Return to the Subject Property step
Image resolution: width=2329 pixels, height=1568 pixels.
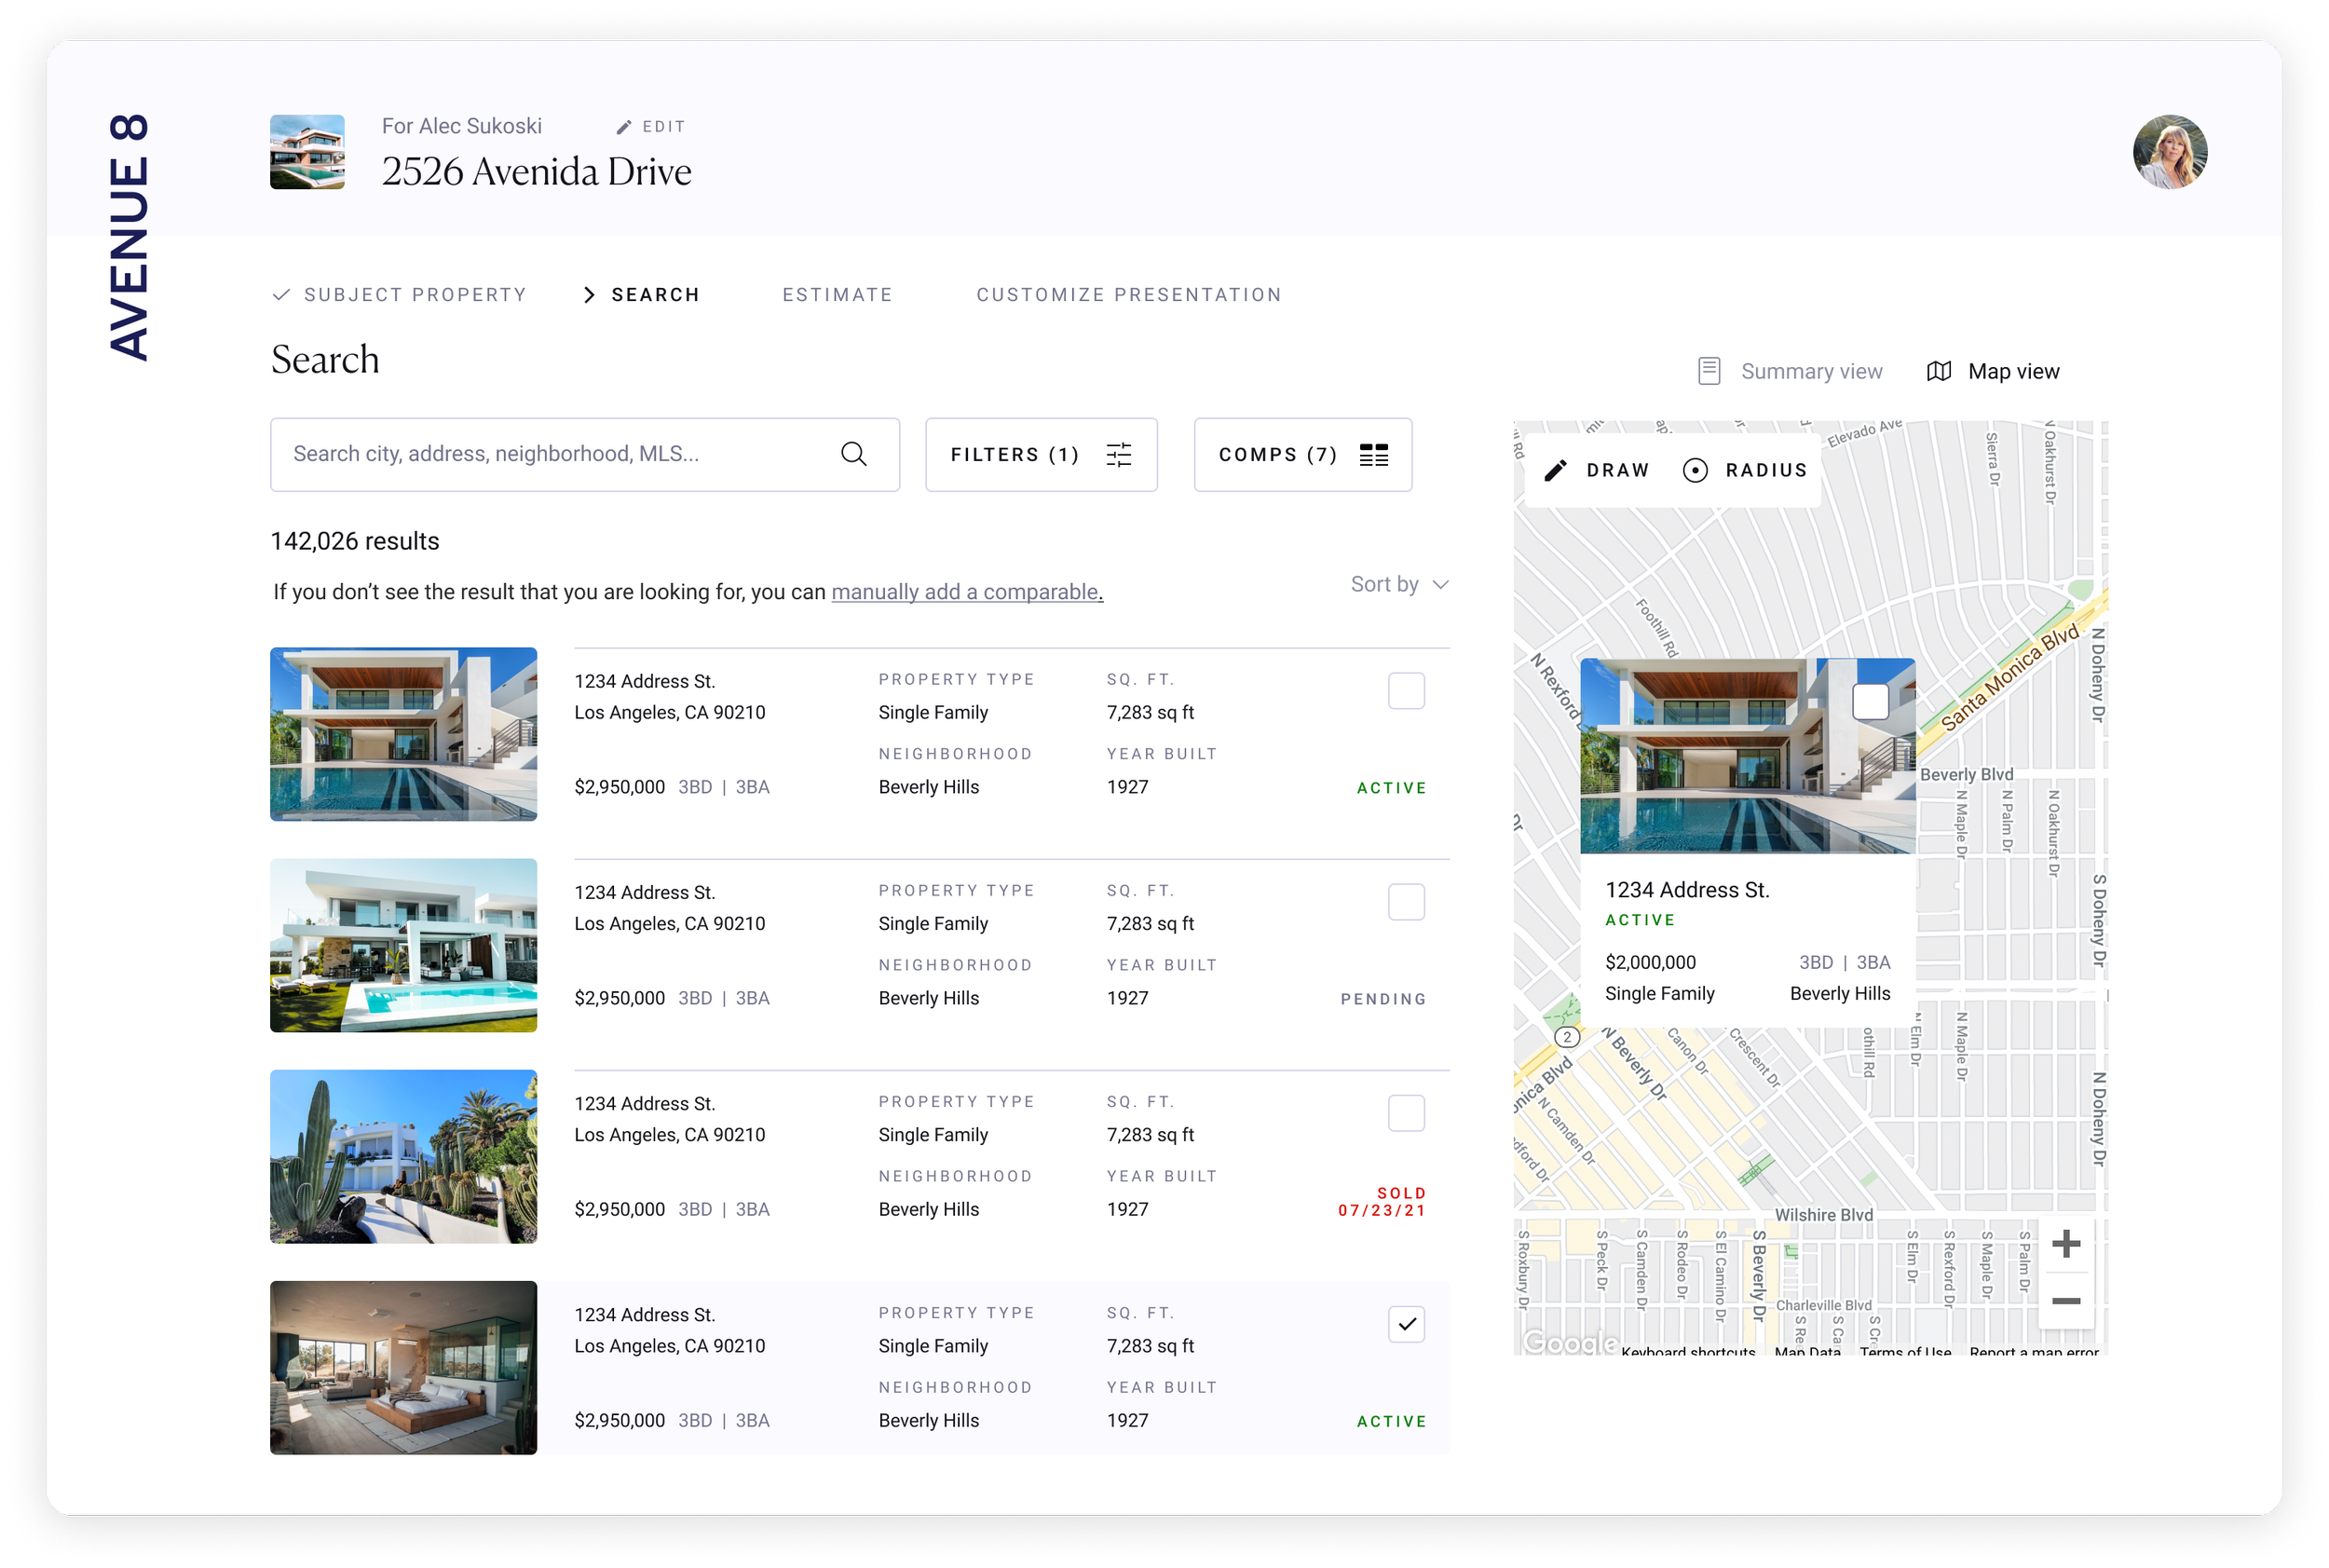[414, 295]
